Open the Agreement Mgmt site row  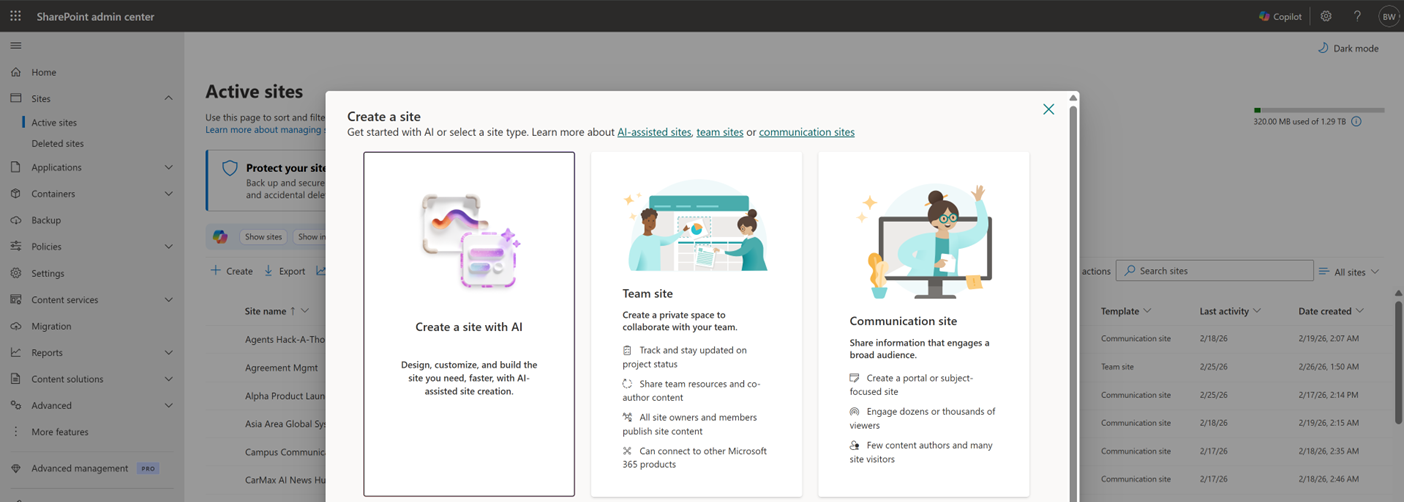point(281,367)
